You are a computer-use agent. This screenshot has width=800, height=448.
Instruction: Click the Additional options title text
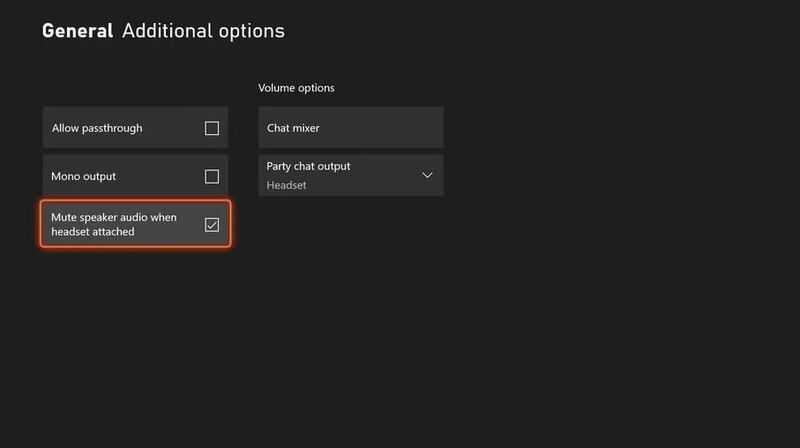click(203, 31)
